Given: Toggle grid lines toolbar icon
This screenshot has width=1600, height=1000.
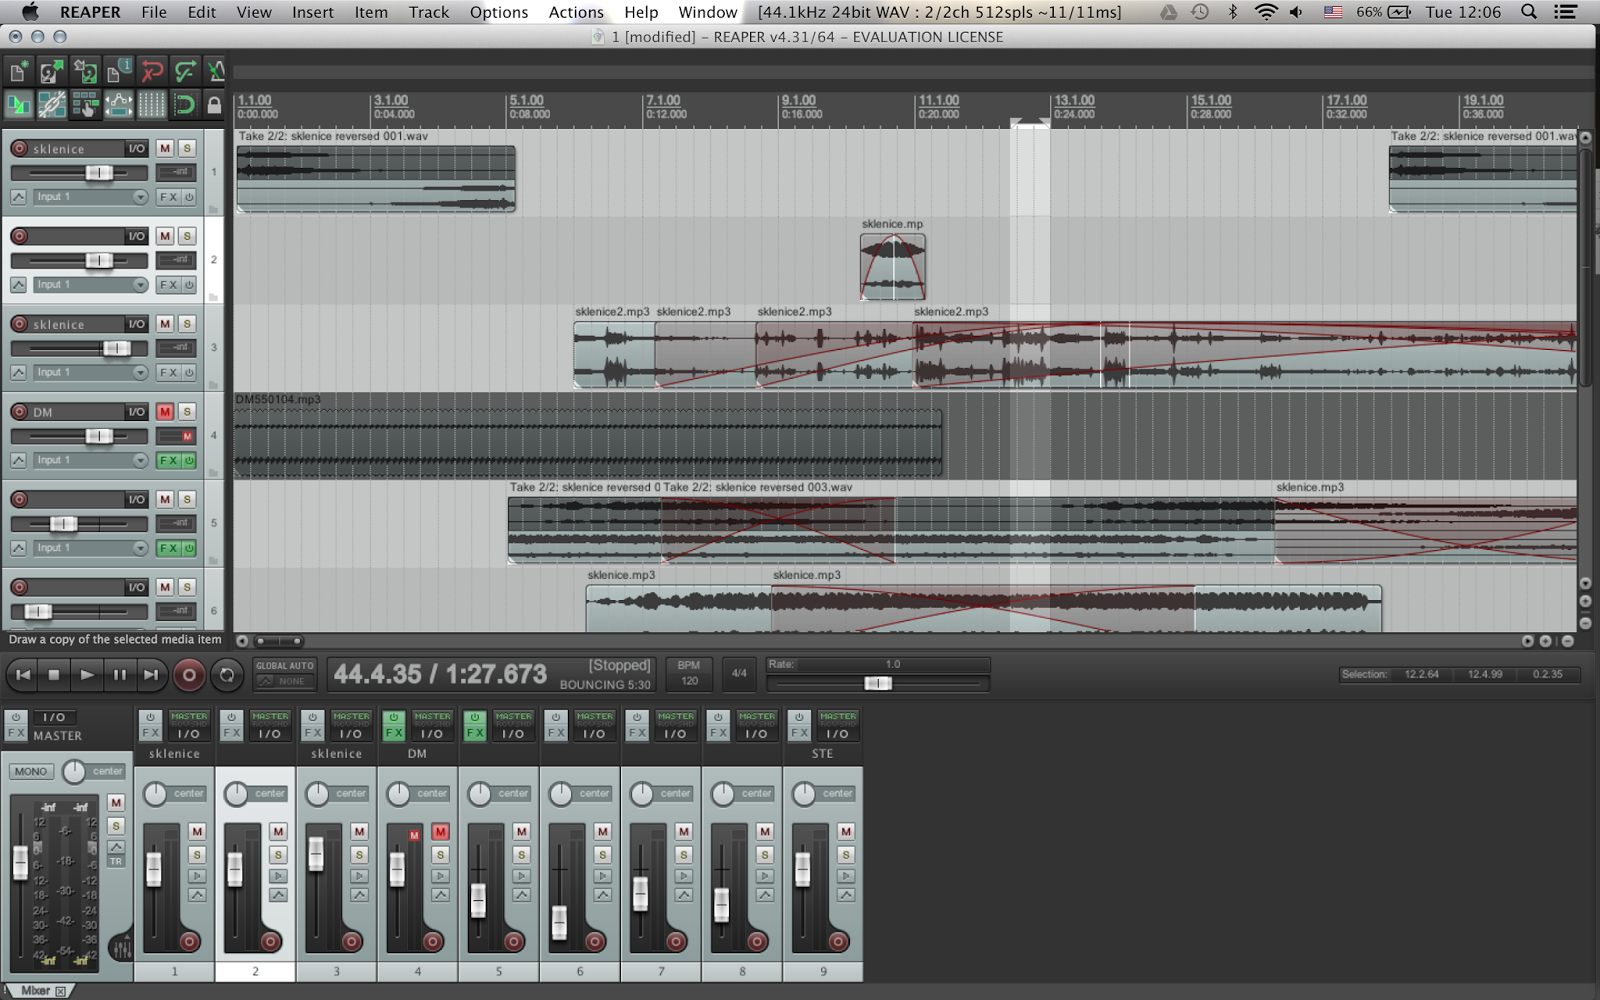Looking at the screenshot, I should [x=152, y=104].
